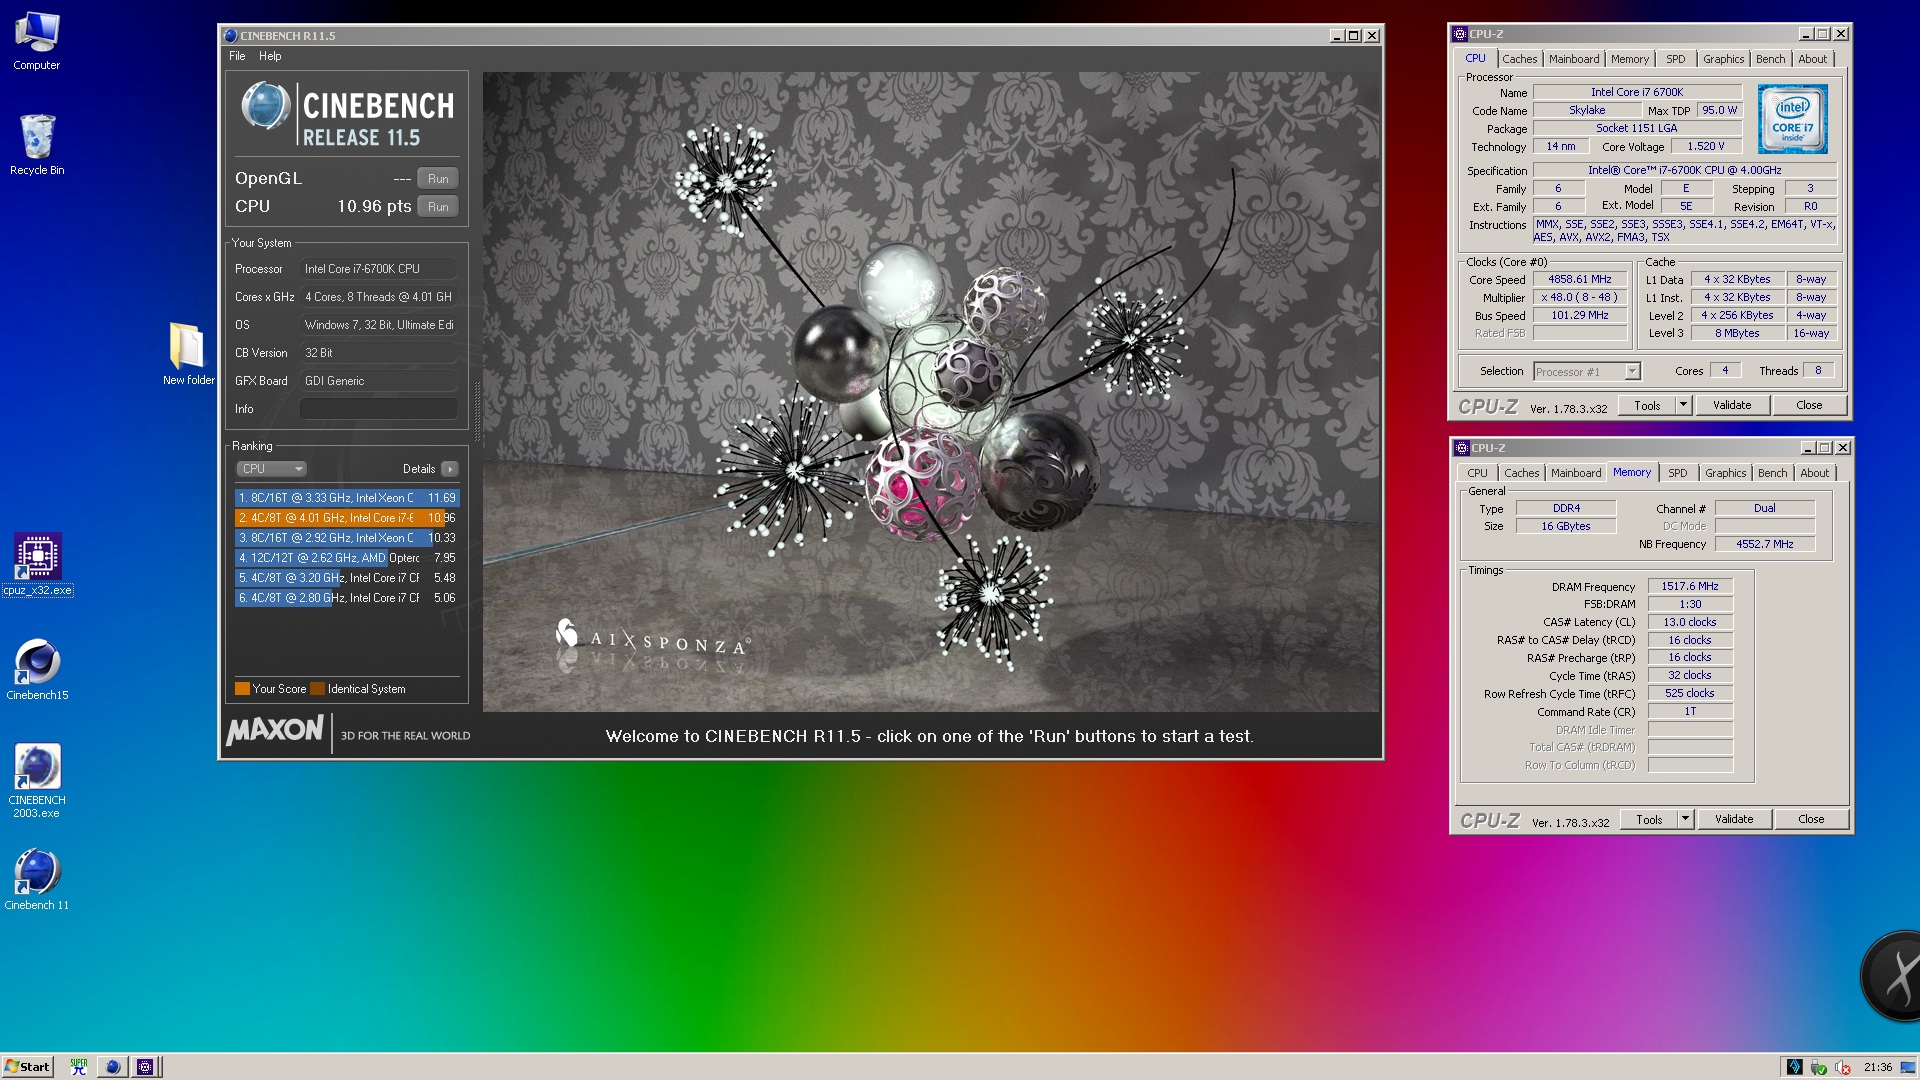Open the Help menu in Cinebench
The image size is (1920, 1080).
[270, 56]
